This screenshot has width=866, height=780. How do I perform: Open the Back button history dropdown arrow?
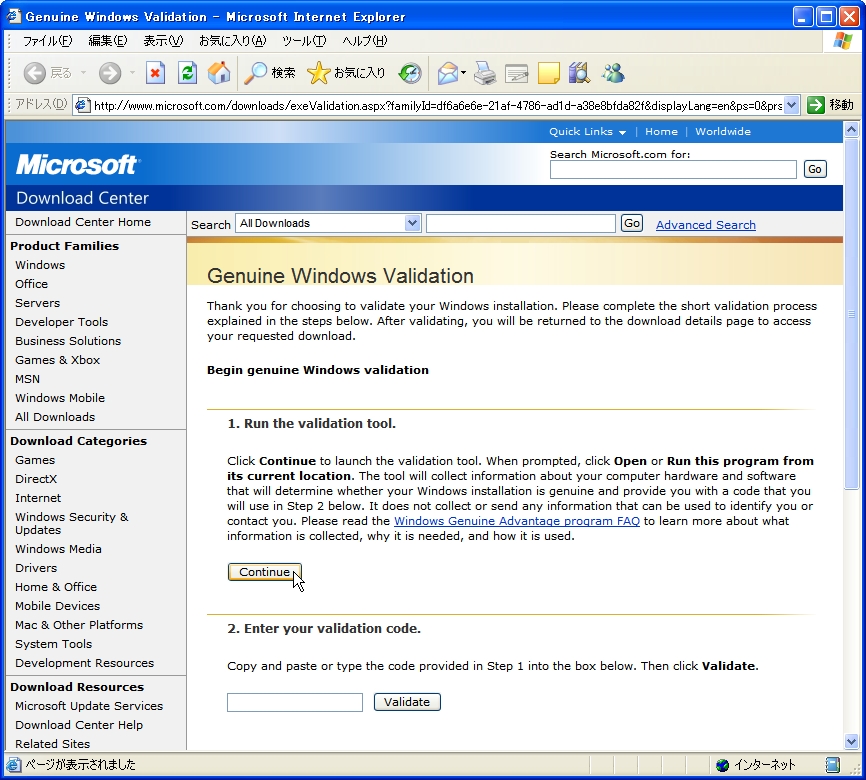tap(83, 73)
